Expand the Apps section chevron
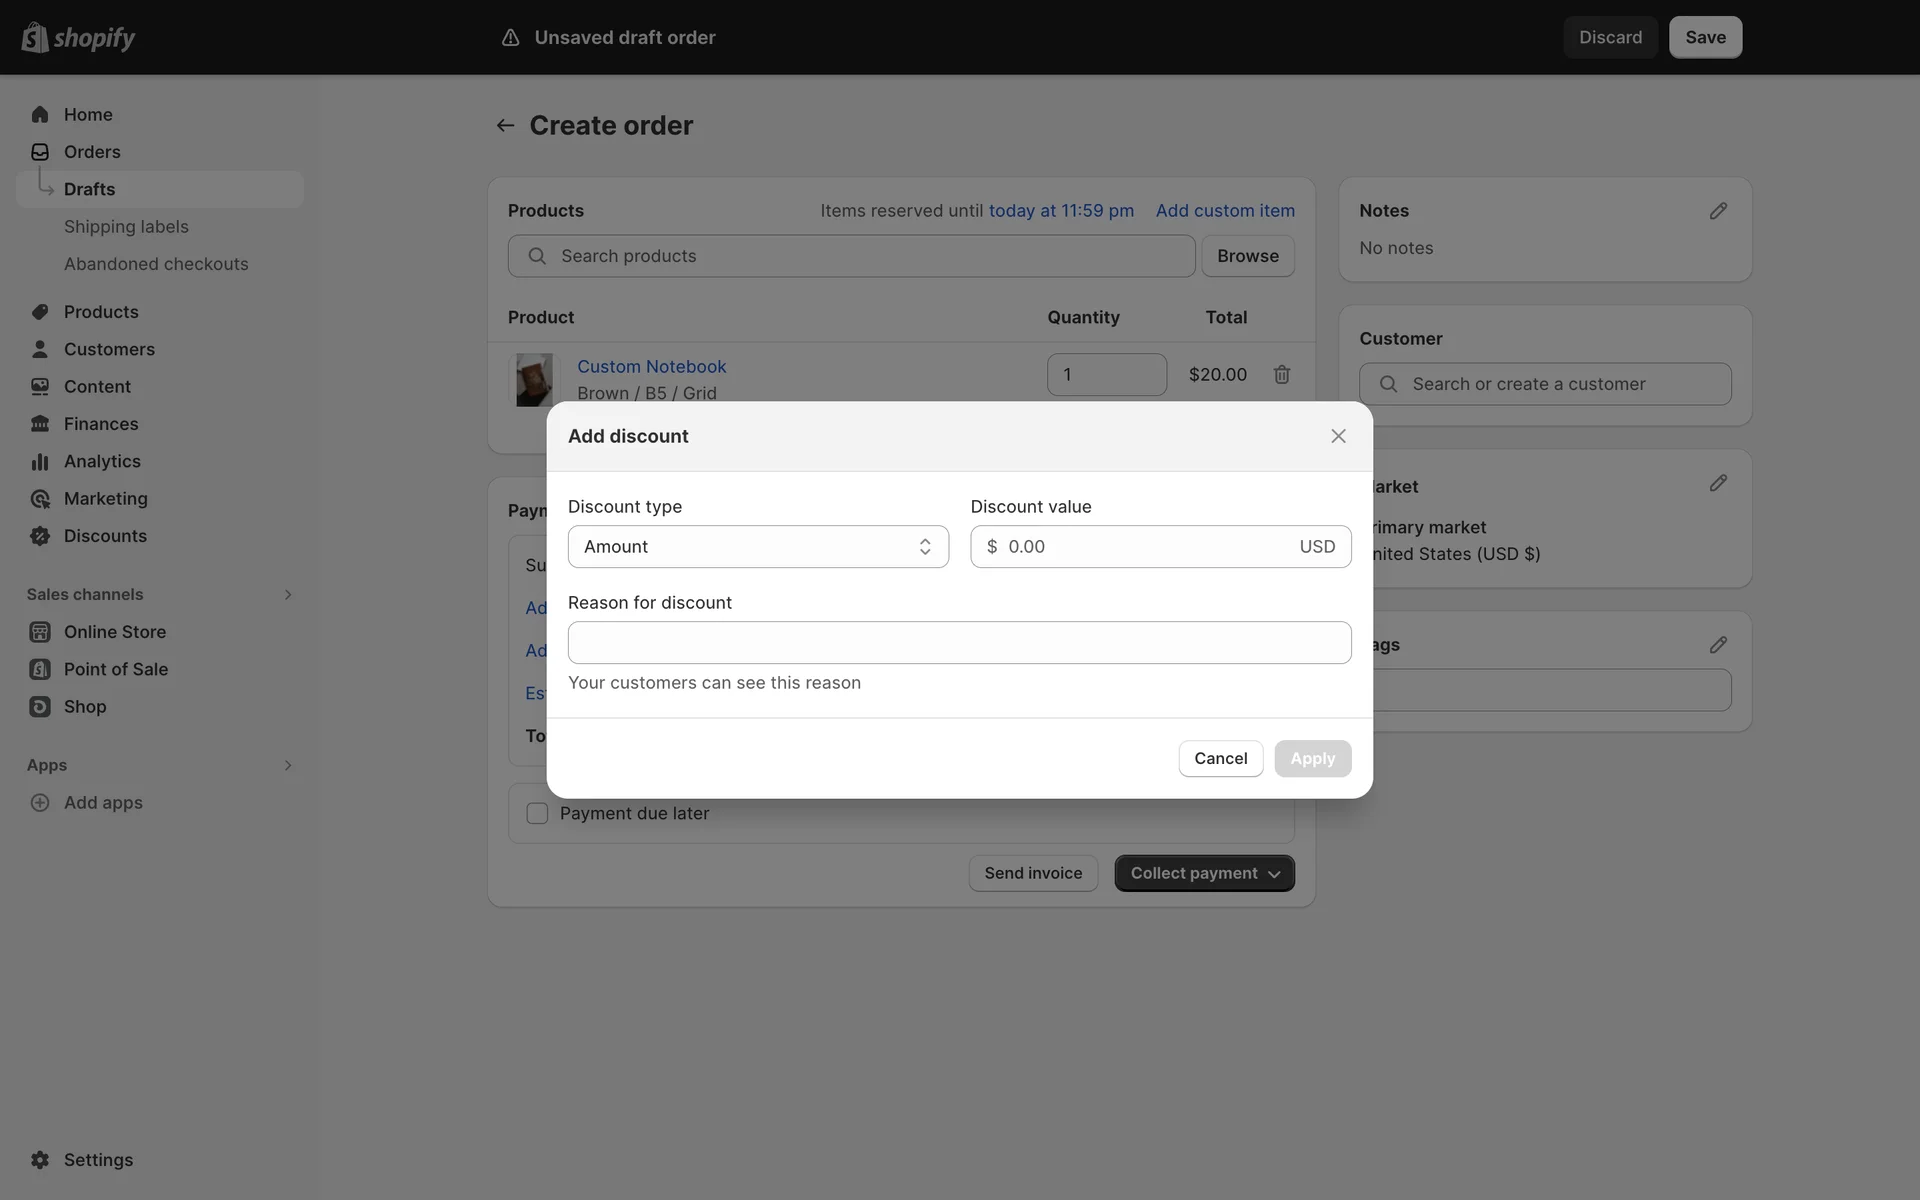Viewport: 1920px width, 1200px height. [287, 766]
